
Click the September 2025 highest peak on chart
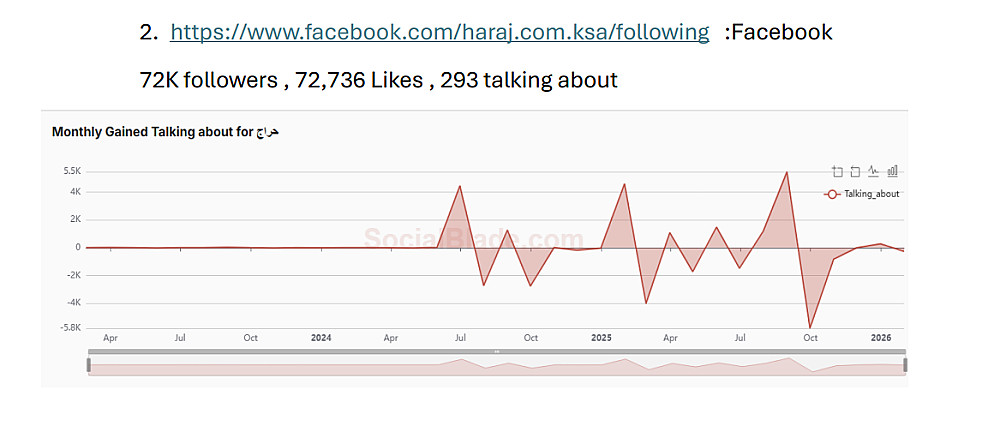787,172
